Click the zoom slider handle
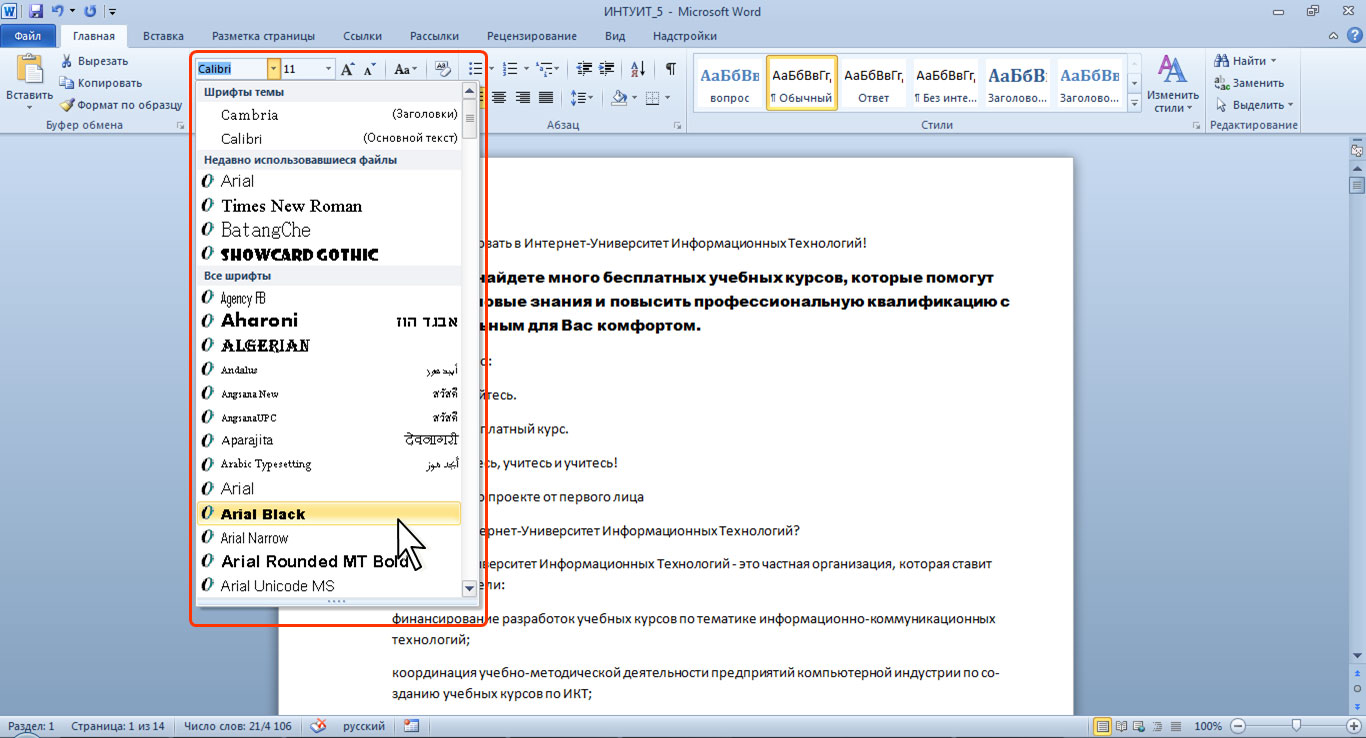1366x738 pixels. [1296, 726]
